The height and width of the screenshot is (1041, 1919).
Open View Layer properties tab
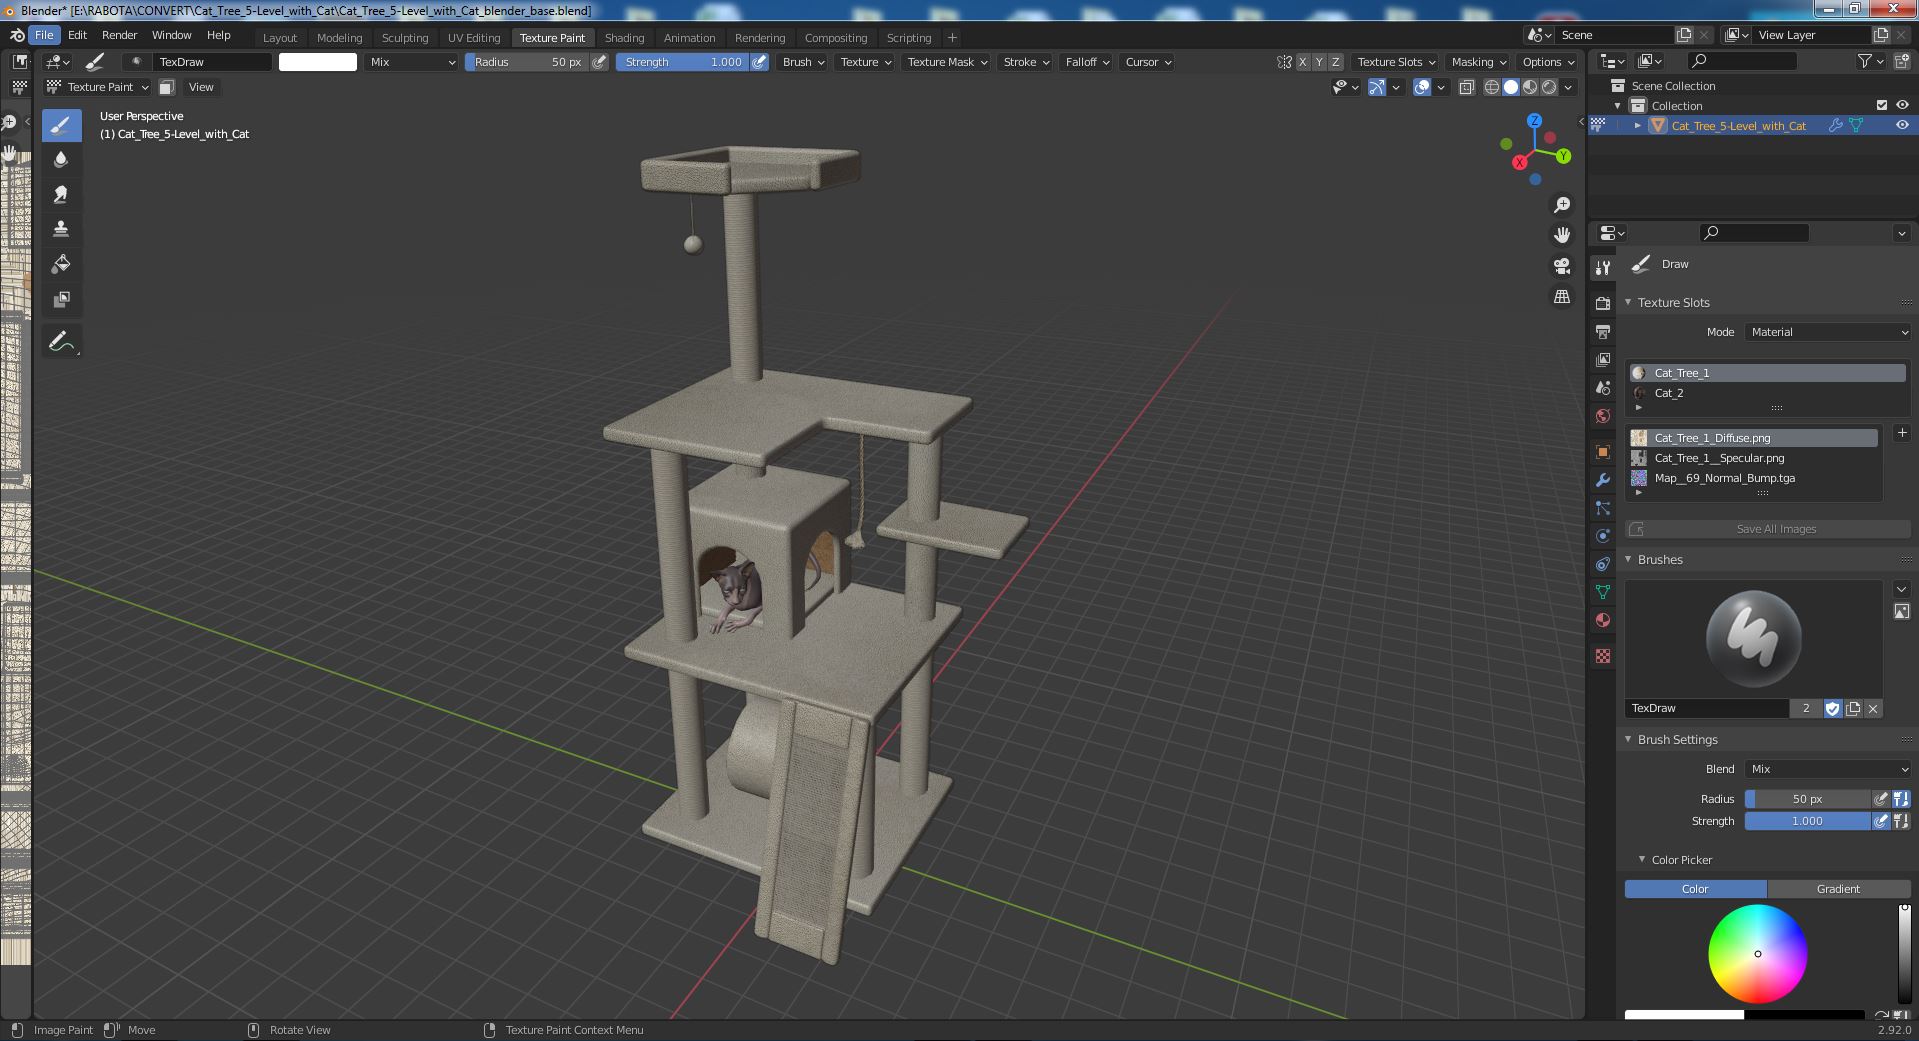[x=1603, y=360]
